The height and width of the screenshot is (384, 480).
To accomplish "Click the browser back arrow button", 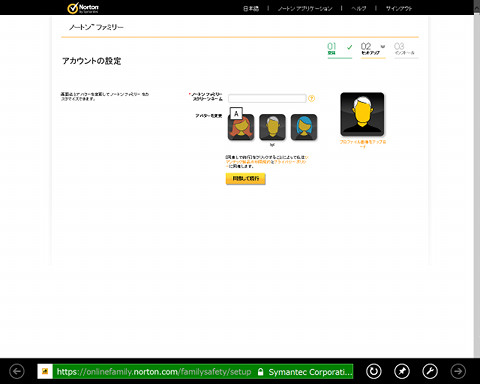I will 17,371.
